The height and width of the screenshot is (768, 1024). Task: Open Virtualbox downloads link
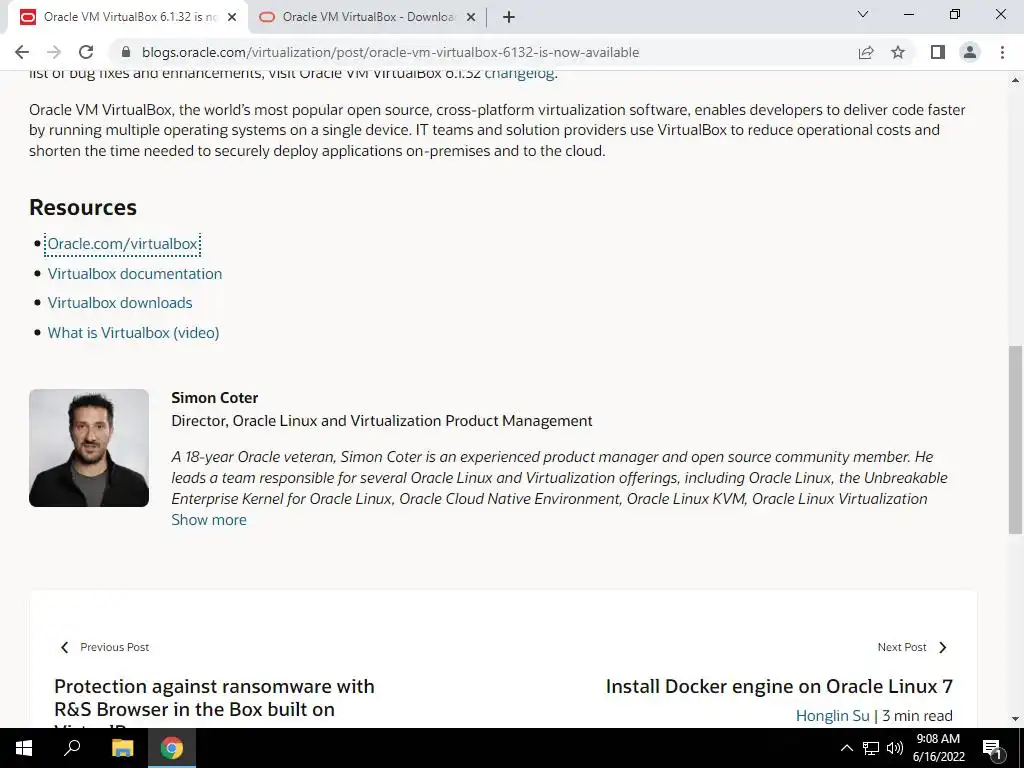point(120,303)
